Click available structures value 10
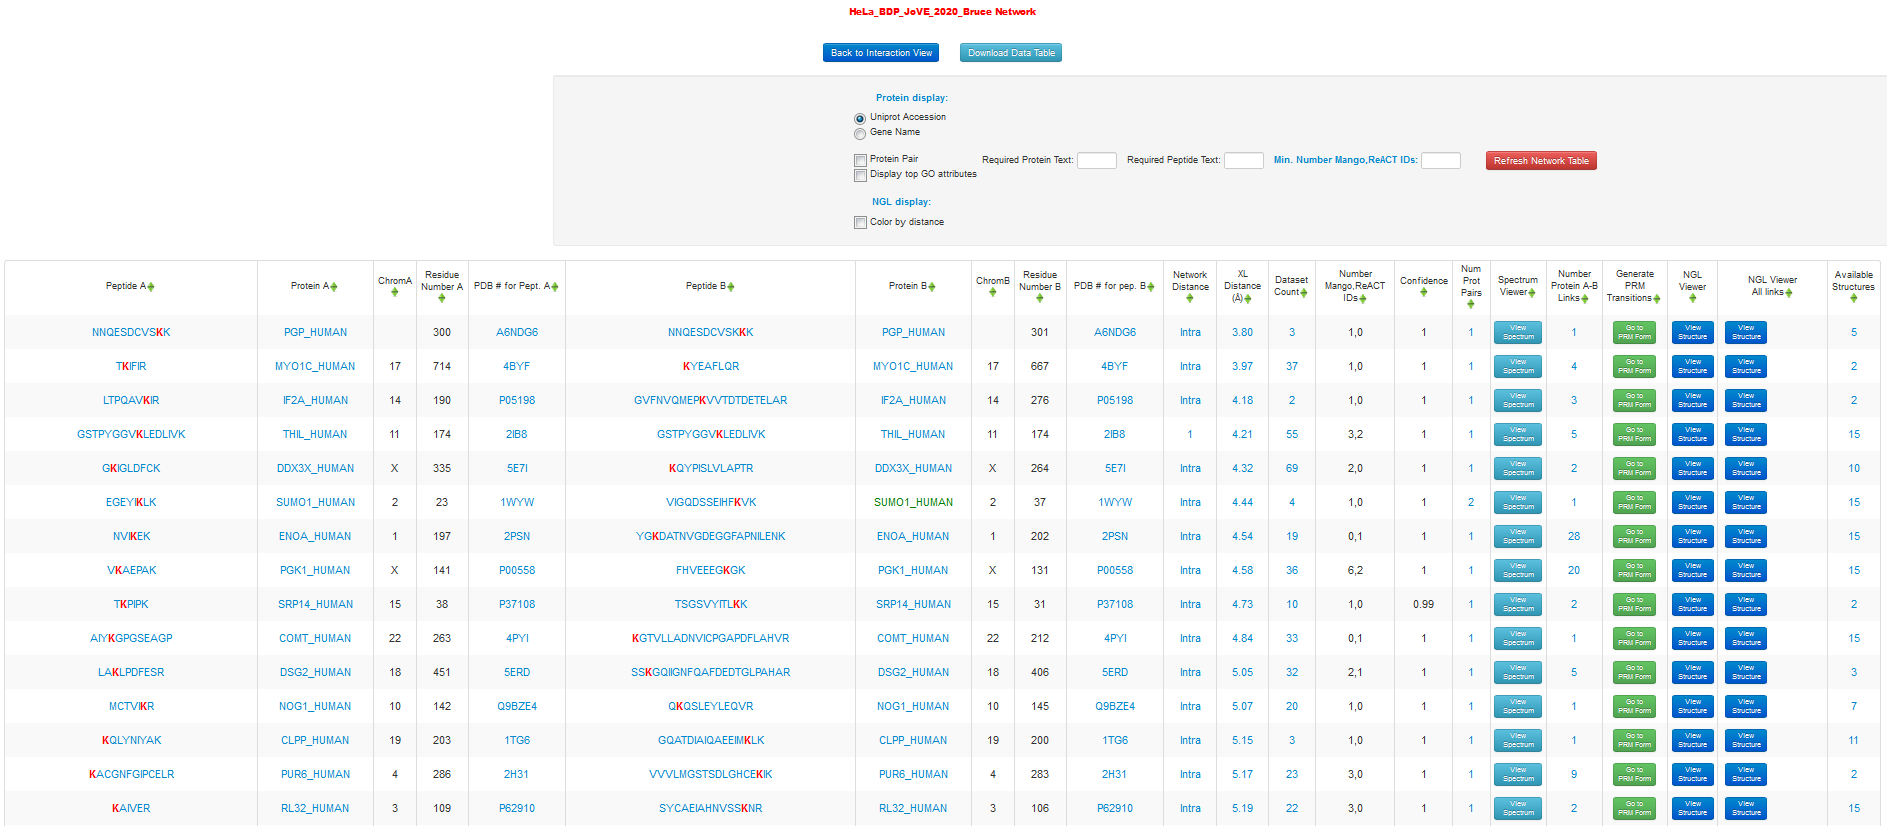This screenshot has width=1887, height=826. pyautogui.click(x=1854, y=469)
